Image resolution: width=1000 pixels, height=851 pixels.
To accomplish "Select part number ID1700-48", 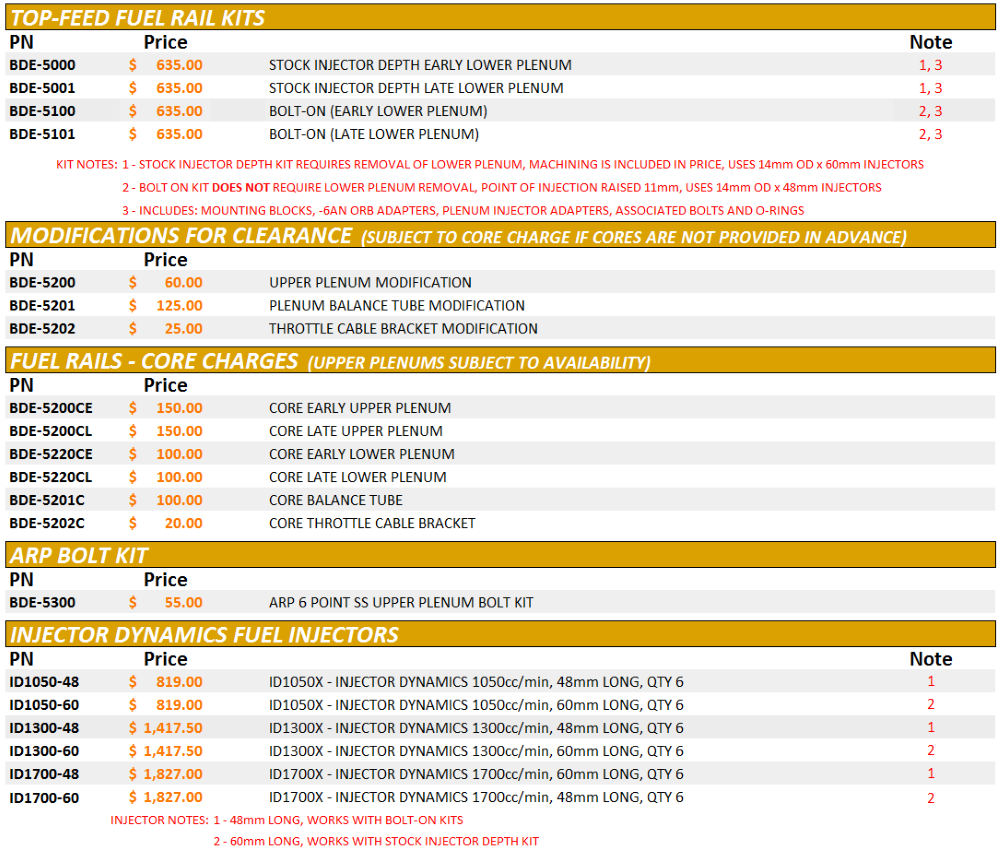I will click(x=44, y=774).
